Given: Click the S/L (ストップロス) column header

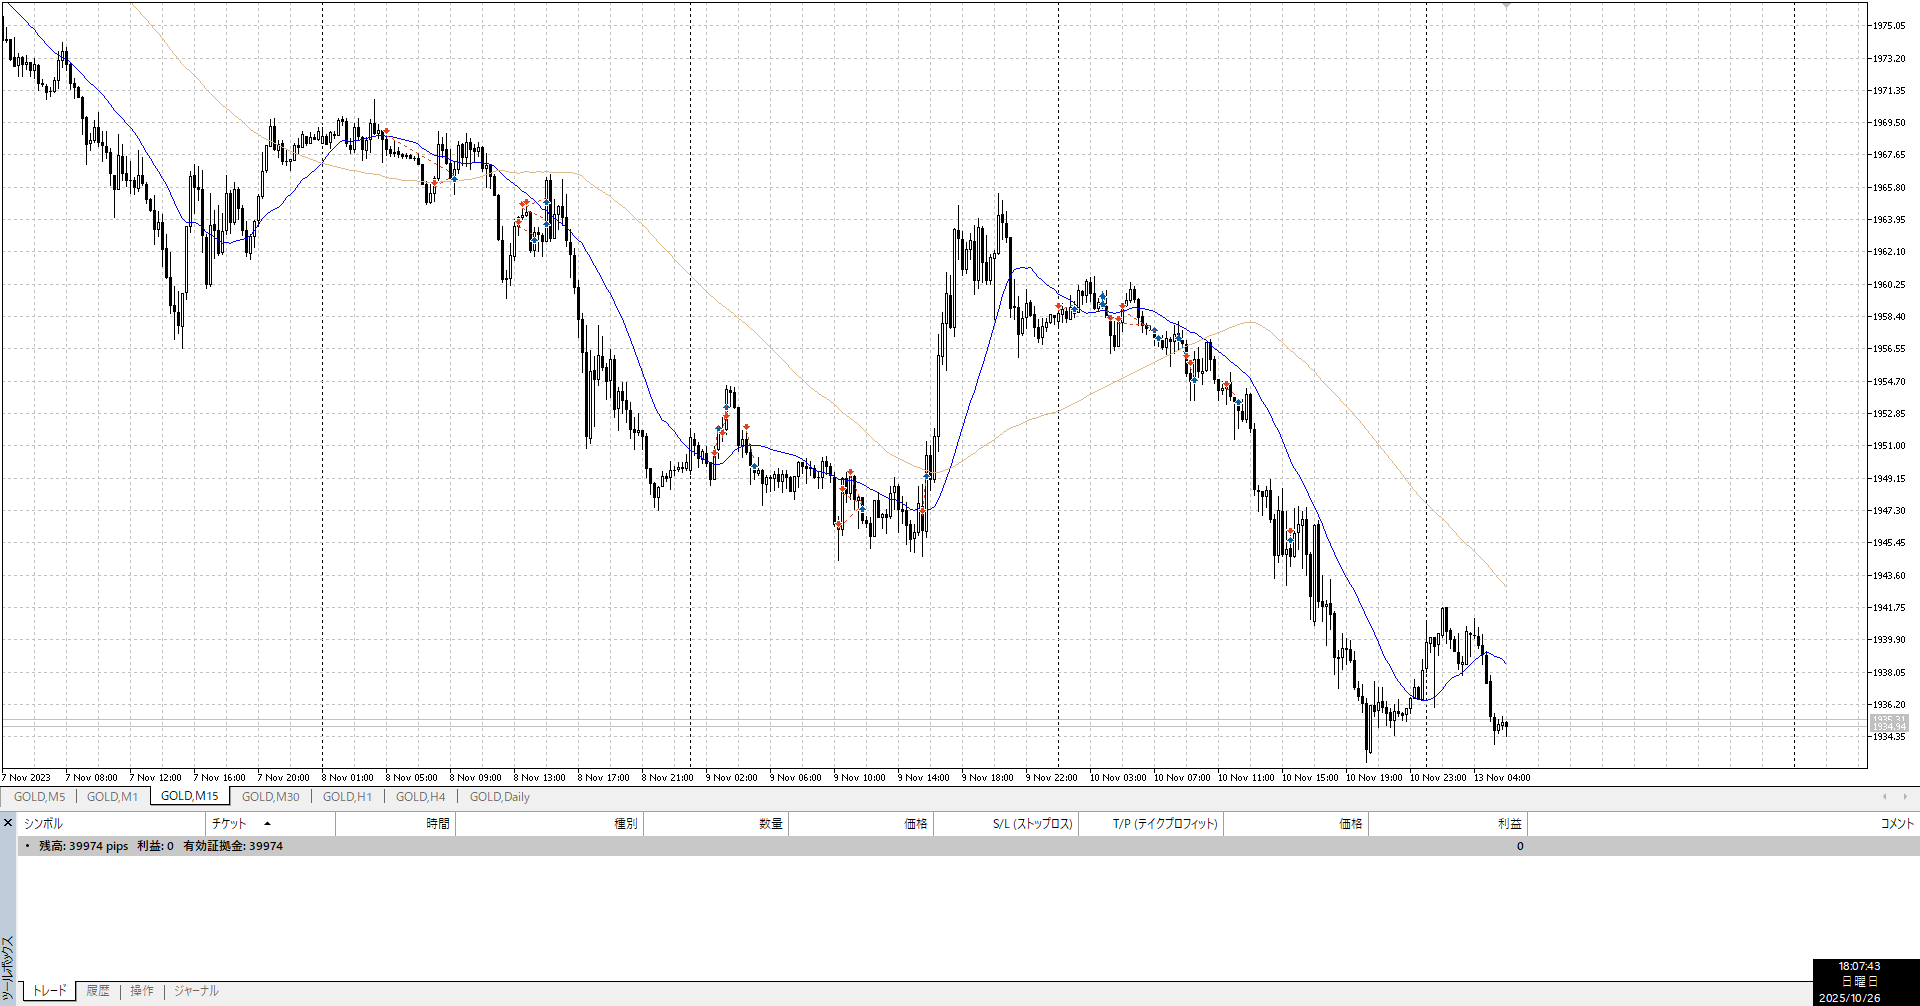Looking at the screenshot, I should tap(1032, 824).
